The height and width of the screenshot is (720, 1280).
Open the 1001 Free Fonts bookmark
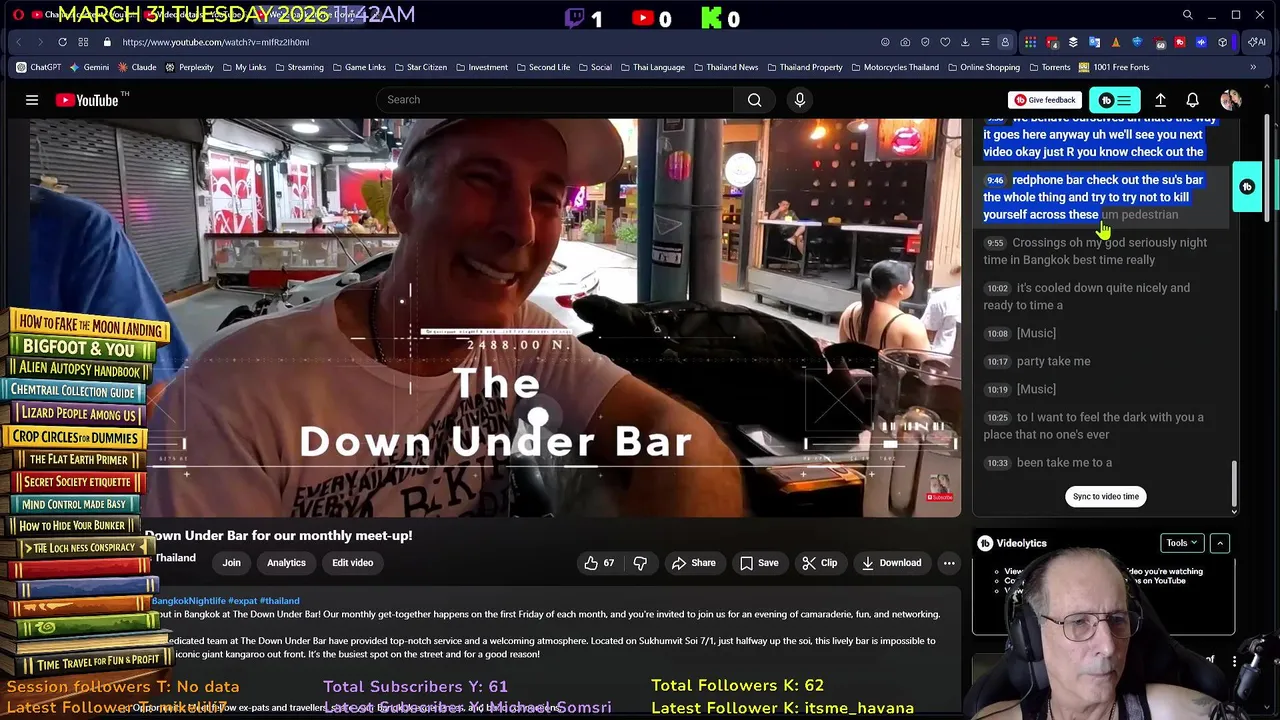click(1114, 67)
